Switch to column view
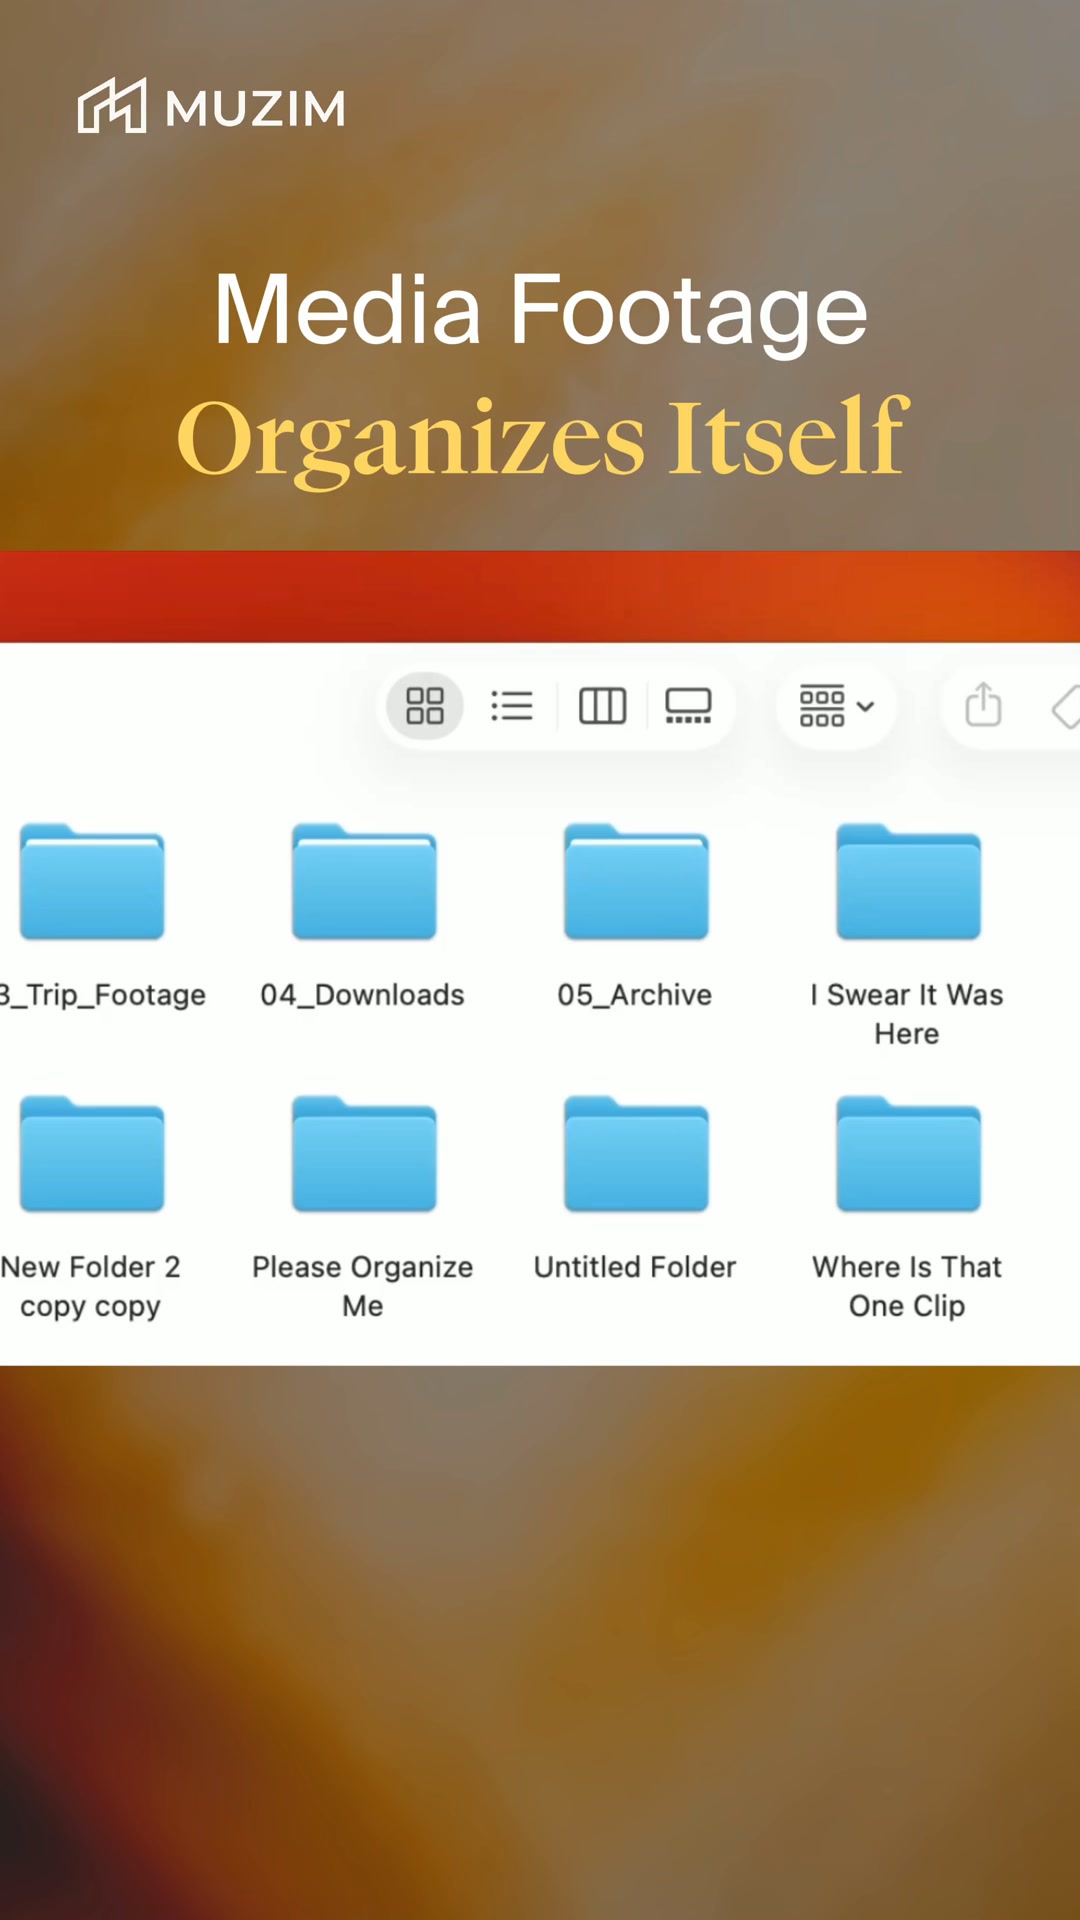The width and height of the screenshot is (1080, 1920). point(602,706)
